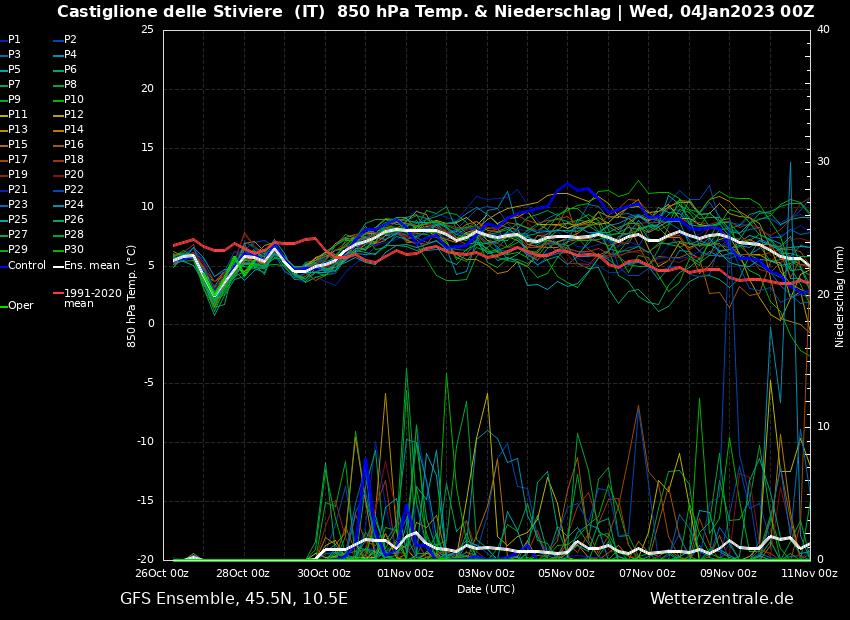Select the 26Oct 00z date tick
The width and height of the screenshot is (850, 620).
162,573
